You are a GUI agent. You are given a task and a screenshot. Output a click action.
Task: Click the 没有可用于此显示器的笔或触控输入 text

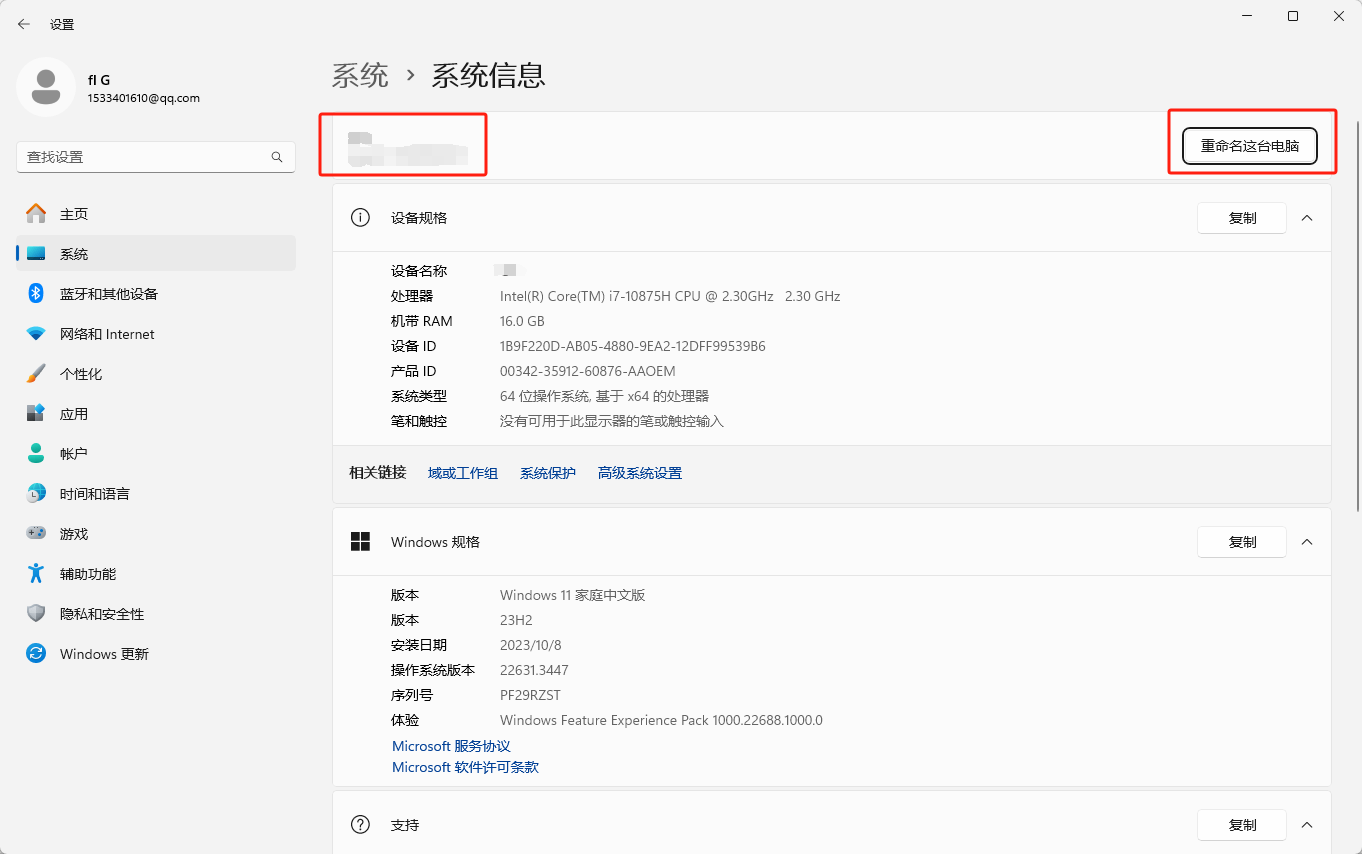[x=612, y=421]
